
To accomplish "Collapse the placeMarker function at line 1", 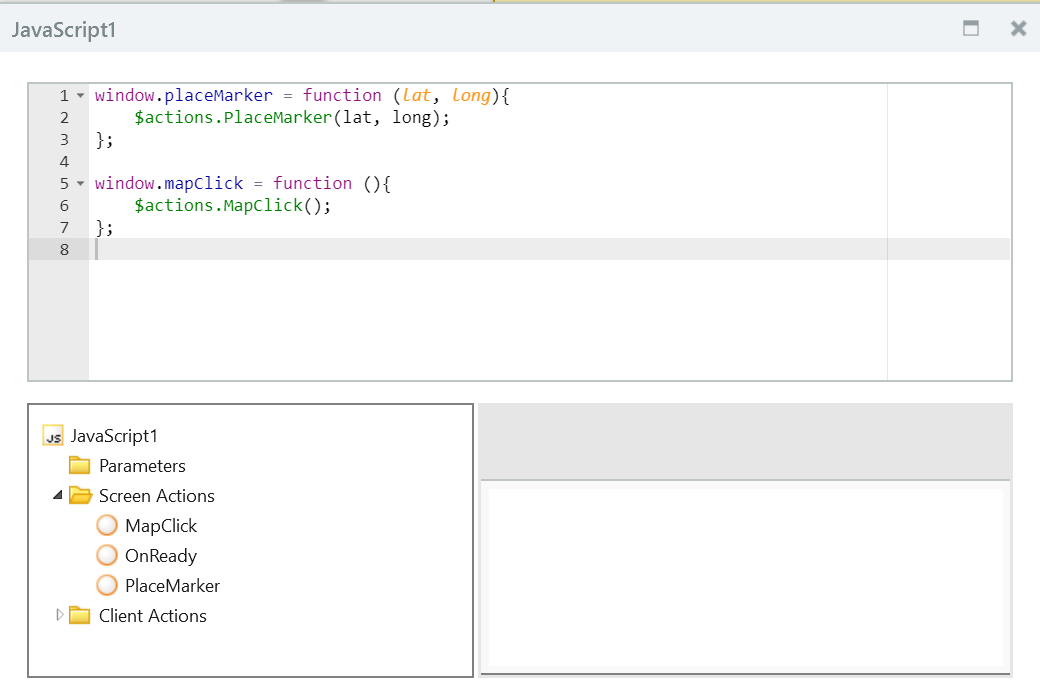I will (x=78, y=95).
